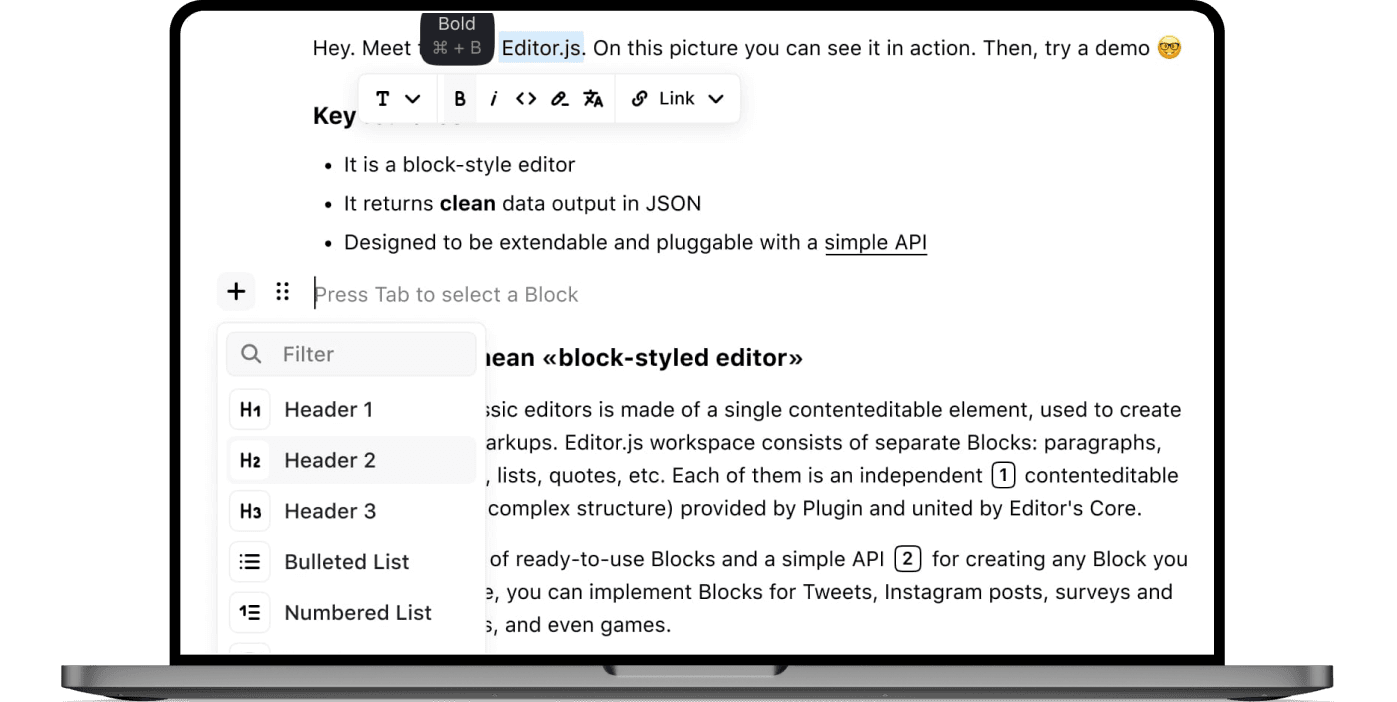
Task: Click the magnifier icon in Filter box
Action: coord(252,354)
